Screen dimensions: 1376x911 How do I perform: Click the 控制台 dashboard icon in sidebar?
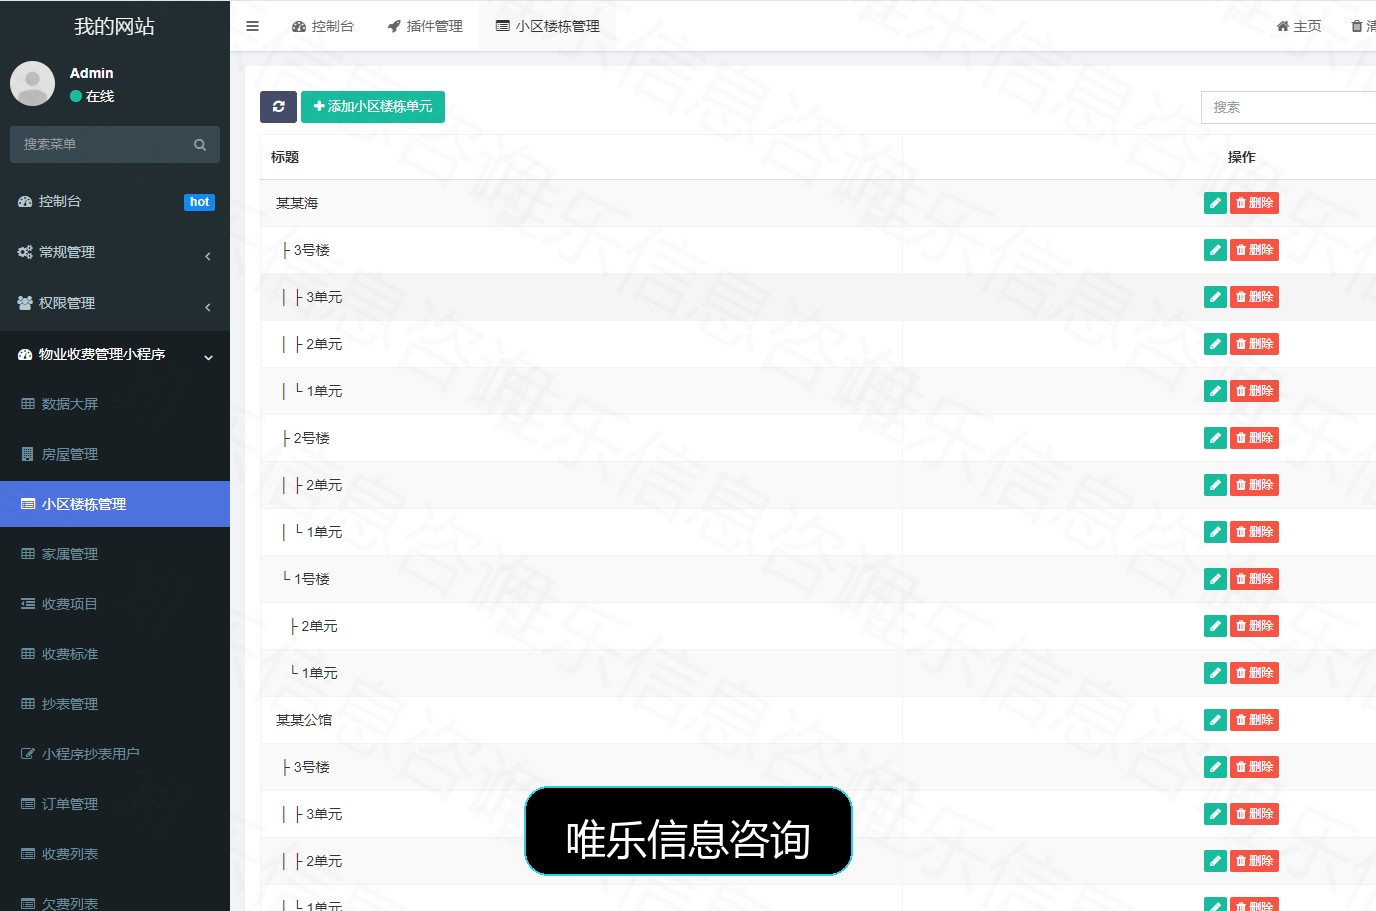[25, 202]
